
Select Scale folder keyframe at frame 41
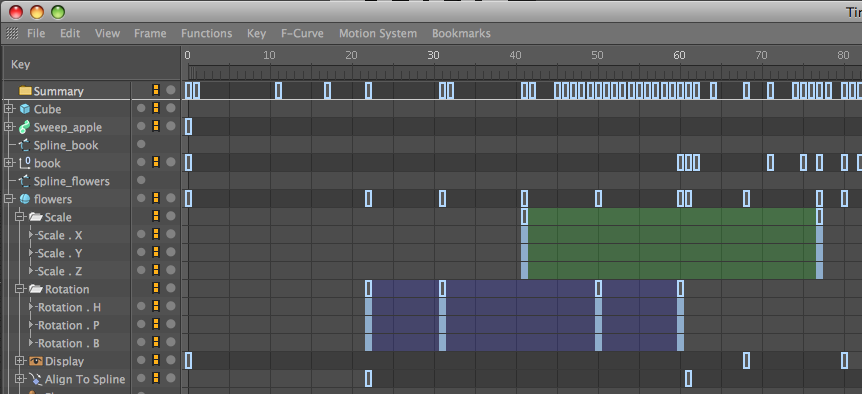[x=524, y=217]
